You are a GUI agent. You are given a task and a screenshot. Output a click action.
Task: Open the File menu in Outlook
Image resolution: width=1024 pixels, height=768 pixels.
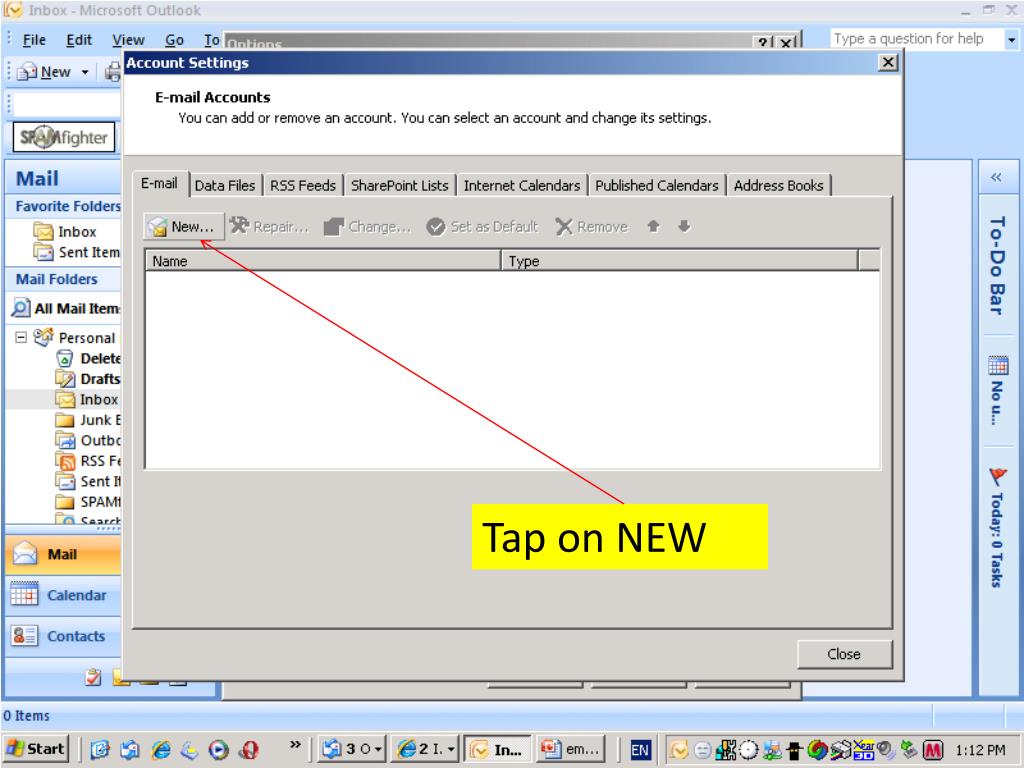pos(34,40)
